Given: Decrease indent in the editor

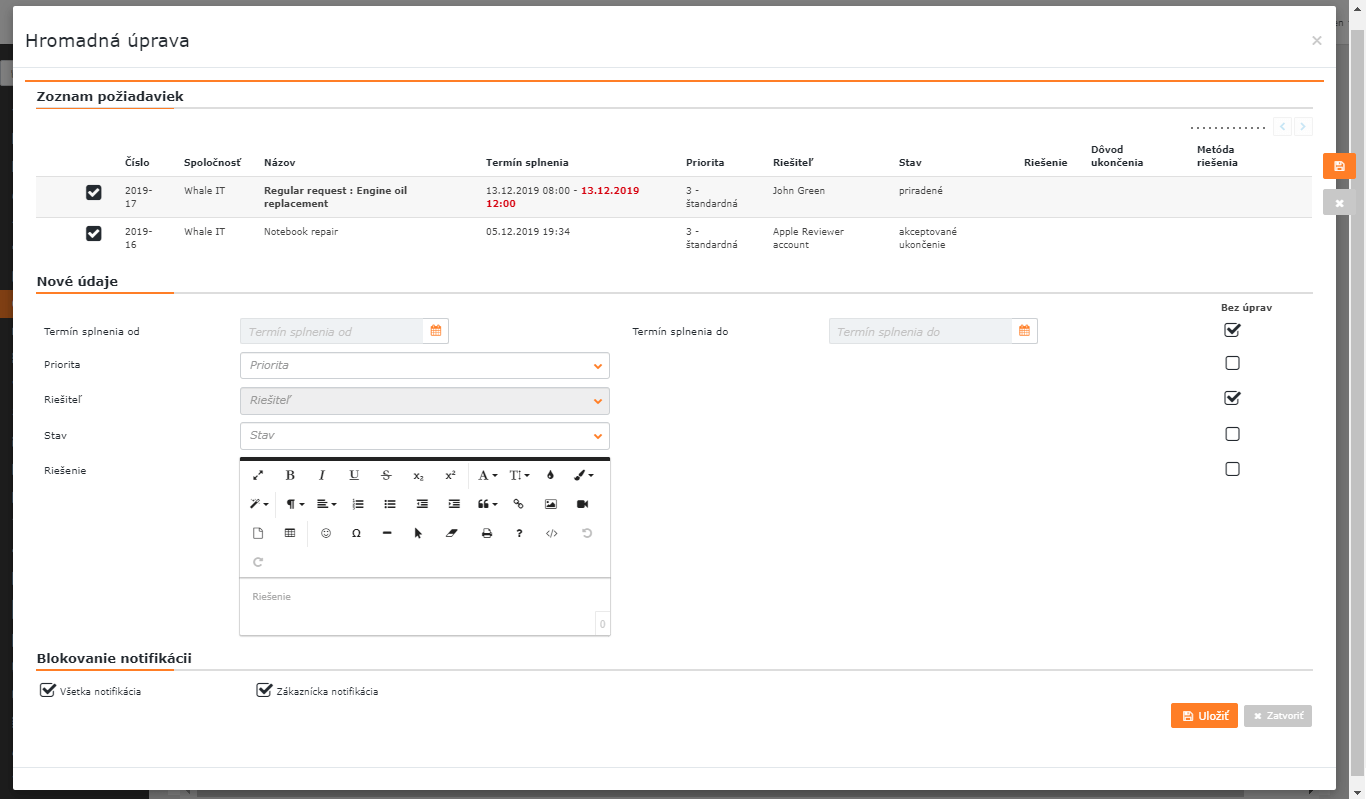Looking at the screenshot, I should (x=422, y=505).
